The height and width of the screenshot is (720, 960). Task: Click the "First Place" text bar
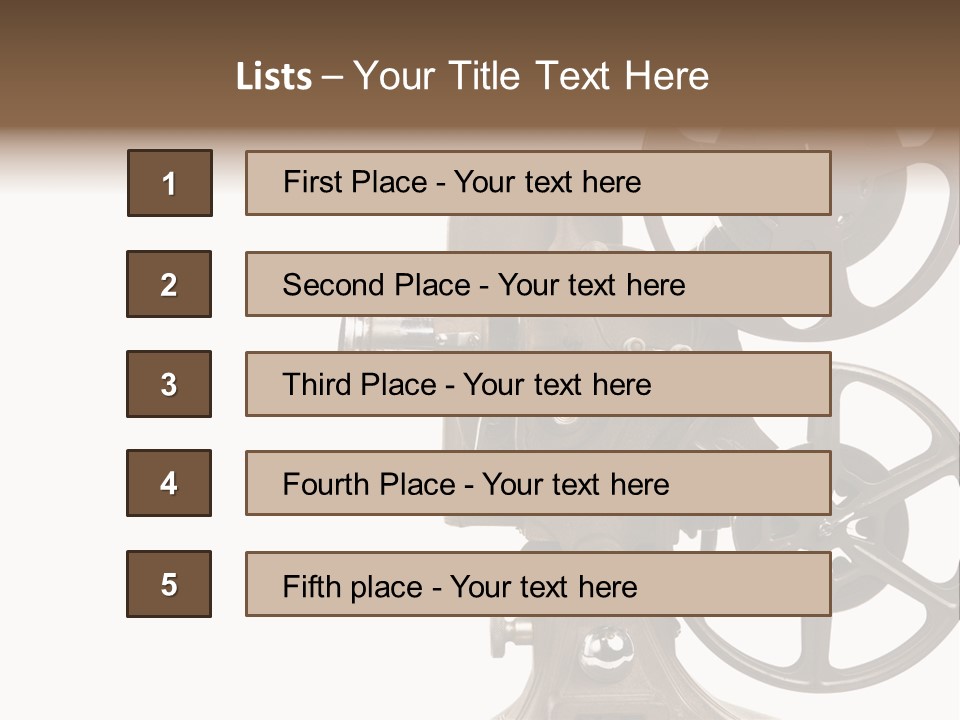(538, 183)
